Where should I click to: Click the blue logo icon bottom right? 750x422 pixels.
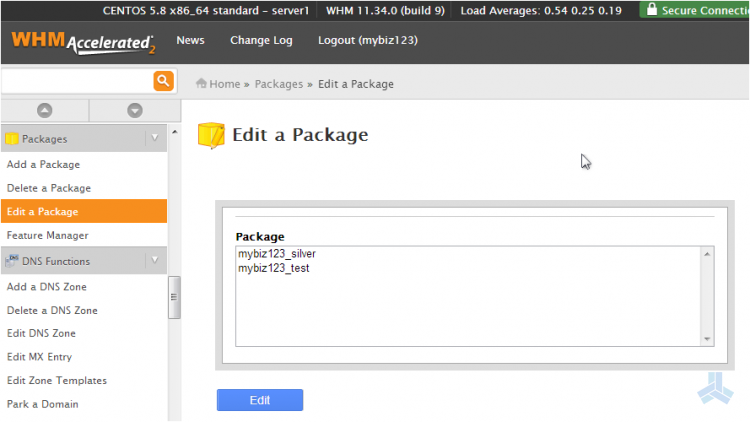click(715, 387)
